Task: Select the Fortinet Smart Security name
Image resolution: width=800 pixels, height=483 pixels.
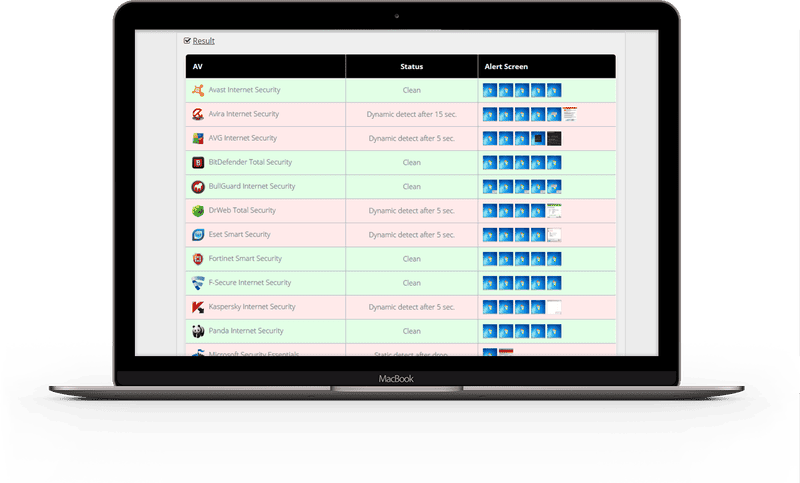Action: coord(245,259)
